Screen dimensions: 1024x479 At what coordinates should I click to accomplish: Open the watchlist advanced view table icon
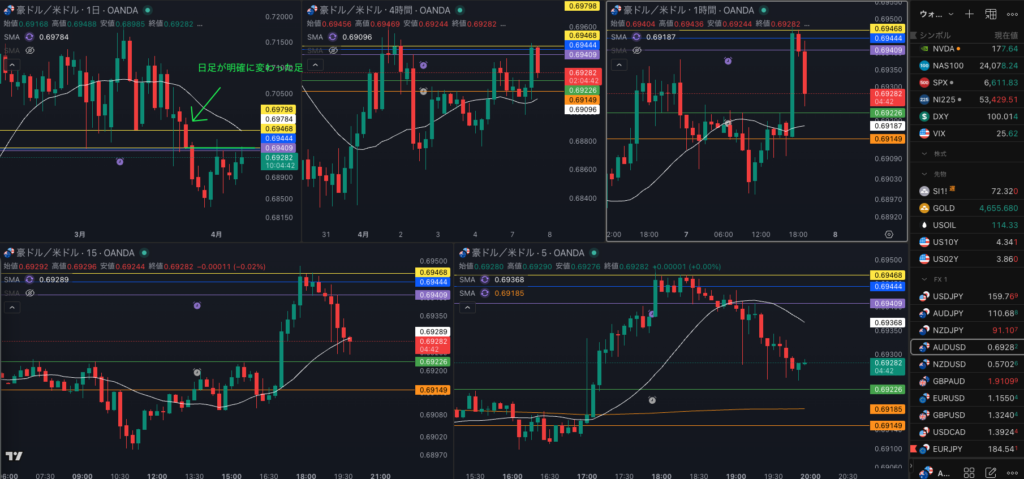(x=991, y=14)
